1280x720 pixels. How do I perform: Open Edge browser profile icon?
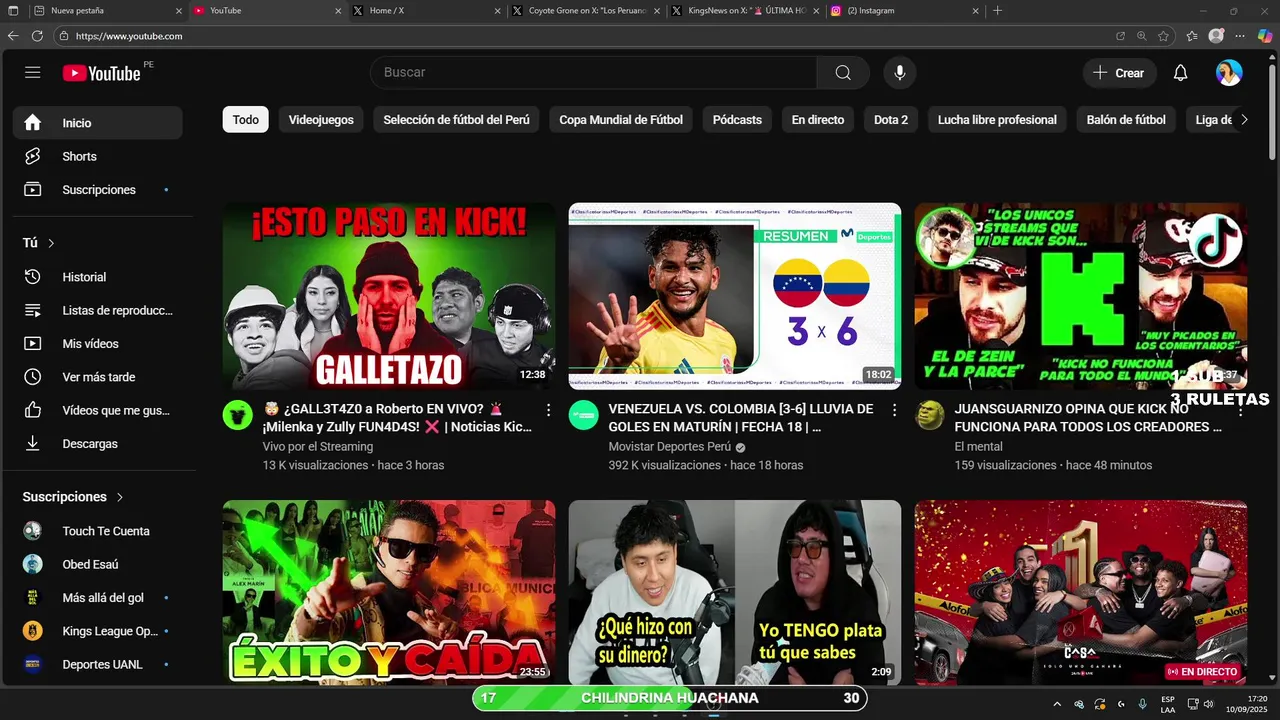click(x=1216, y=36)
